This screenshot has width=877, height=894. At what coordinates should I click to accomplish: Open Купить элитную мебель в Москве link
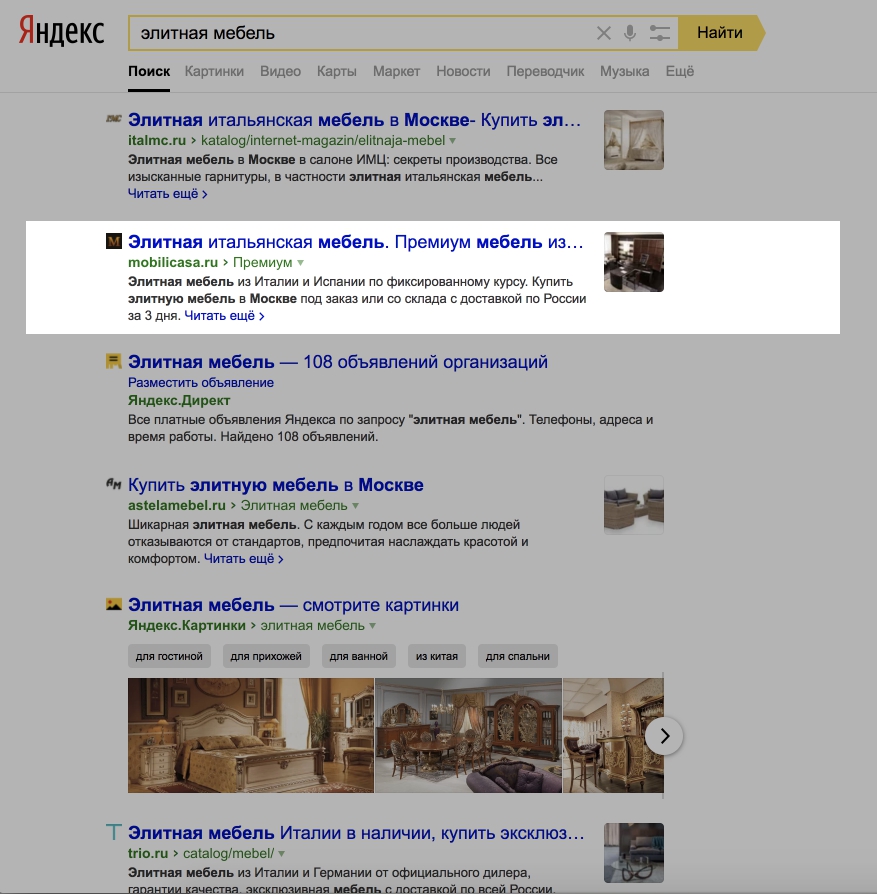275,485
